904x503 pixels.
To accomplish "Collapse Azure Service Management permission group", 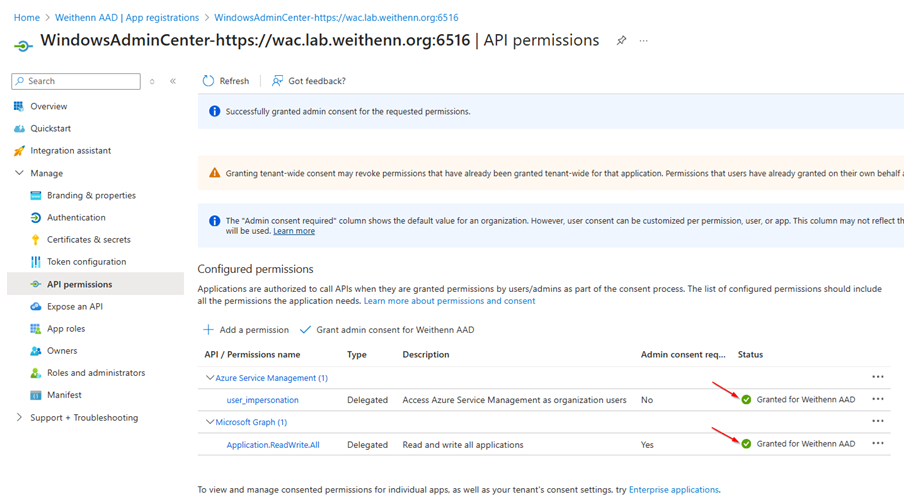I will 210,378.
